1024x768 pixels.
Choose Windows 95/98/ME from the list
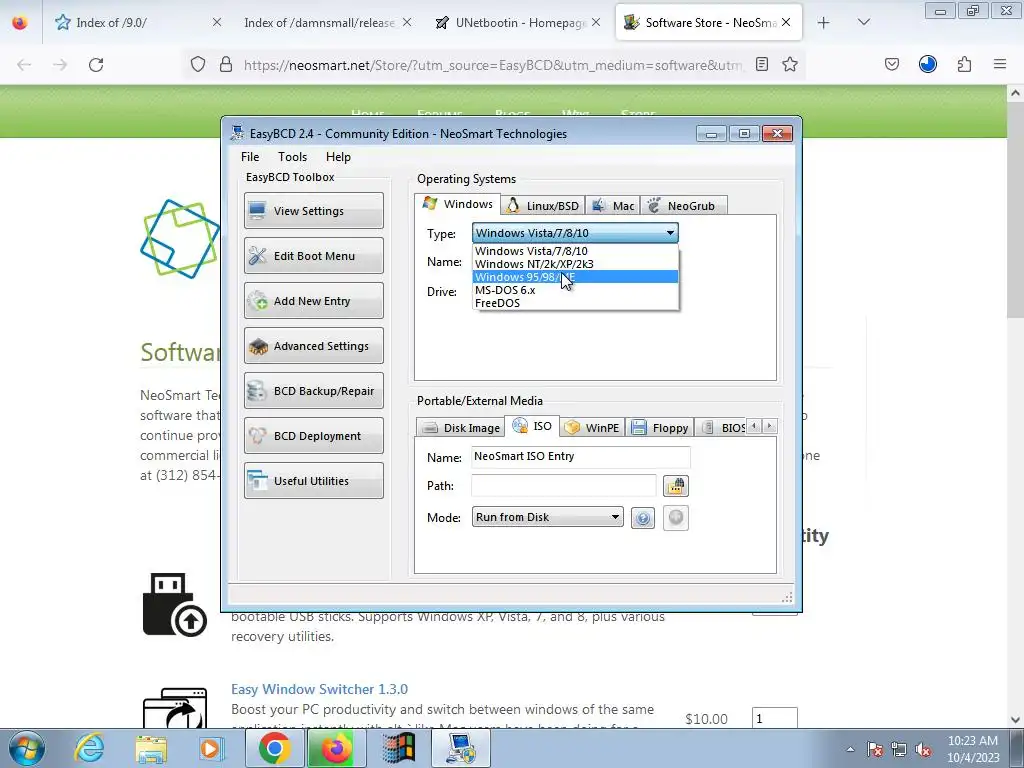(x=575, y=277)
